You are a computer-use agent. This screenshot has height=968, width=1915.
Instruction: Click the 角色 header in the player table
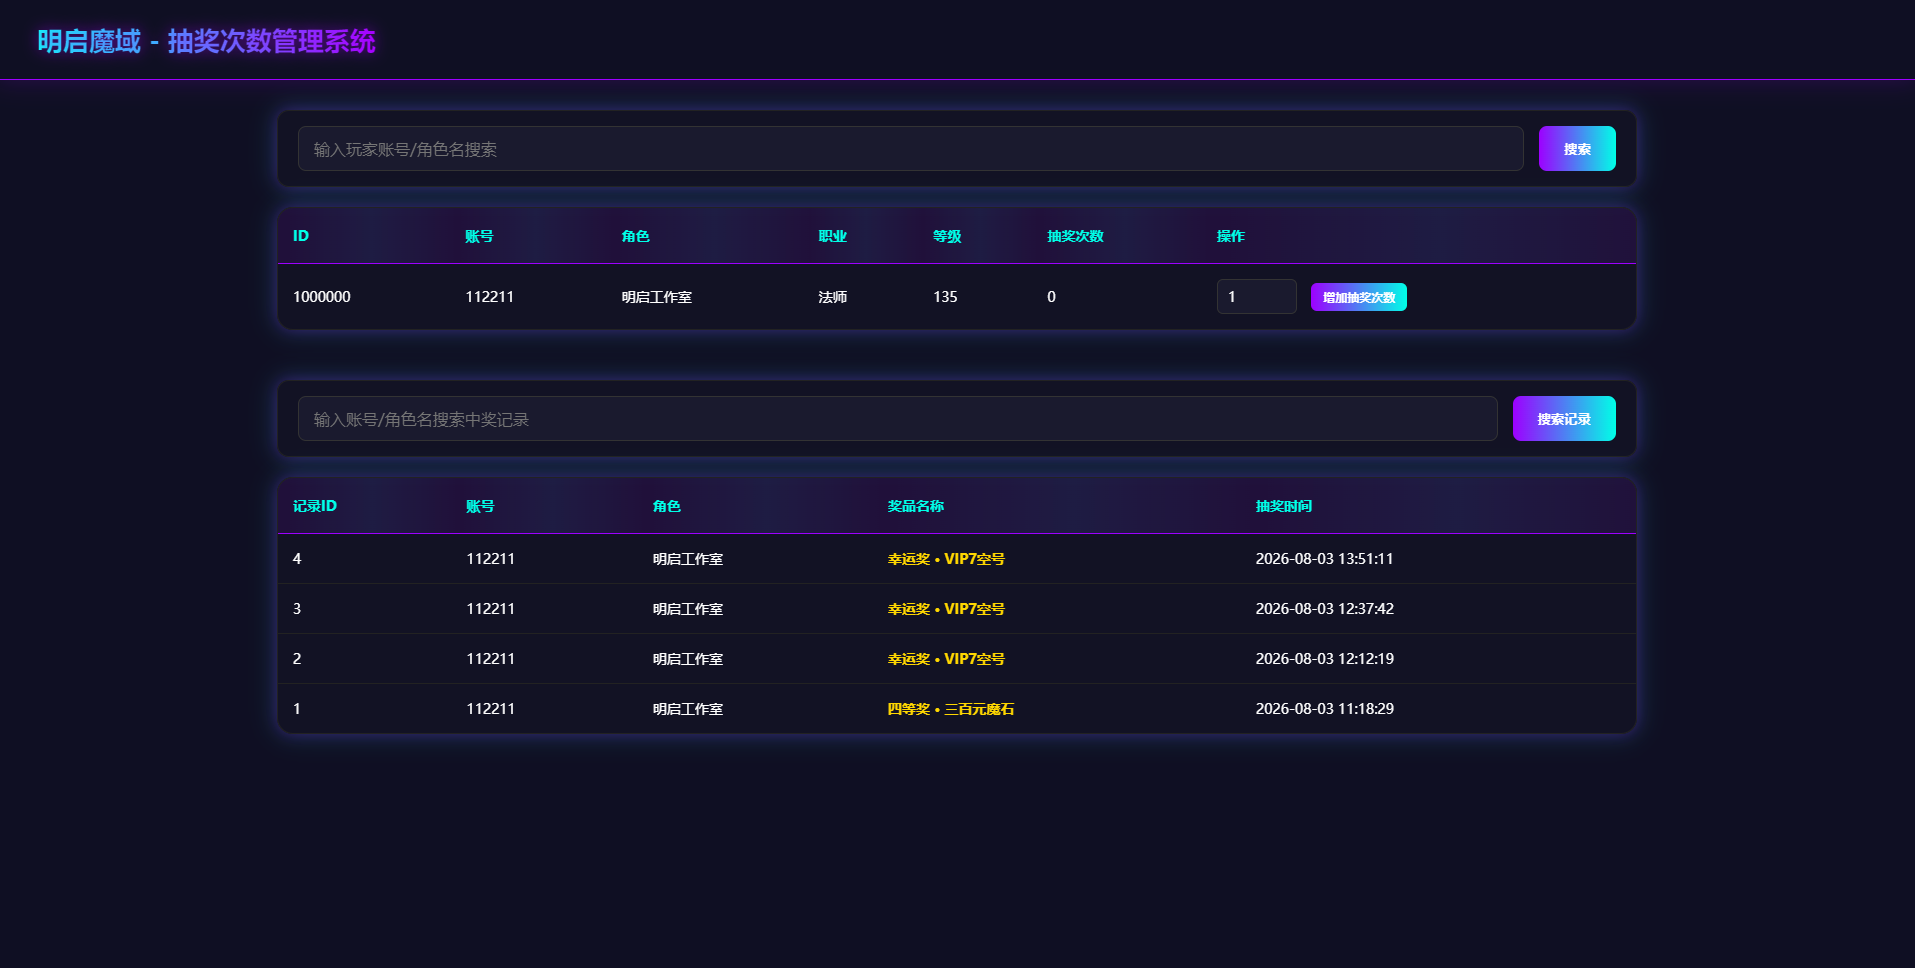point(636,236)
